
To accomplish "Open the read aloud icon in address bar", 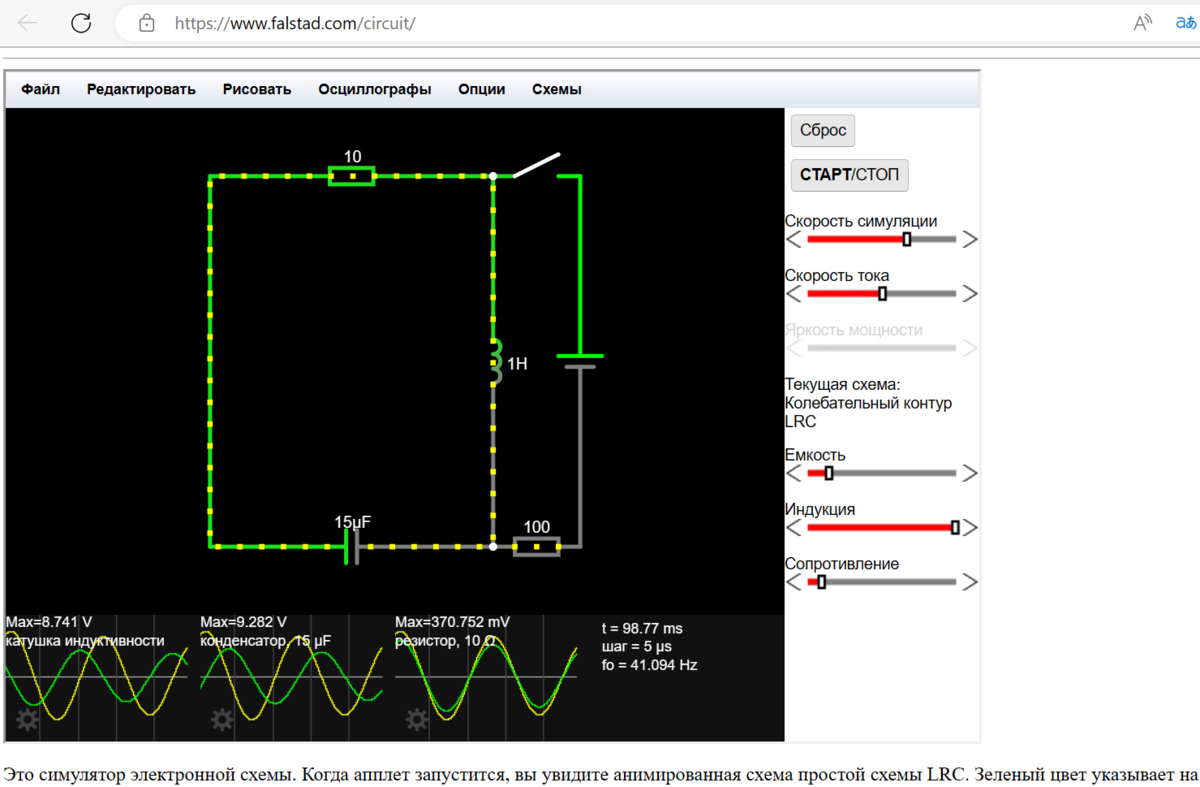I will tap(1143, 22).
